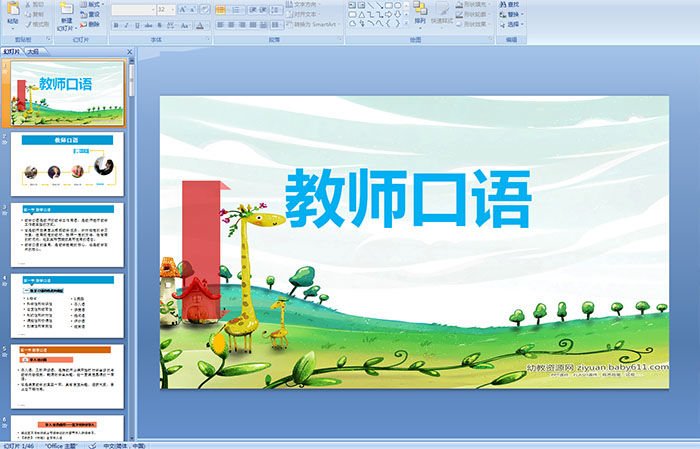700x449 pixels.
Task: Select the text box shape
Action: point(352,5)
